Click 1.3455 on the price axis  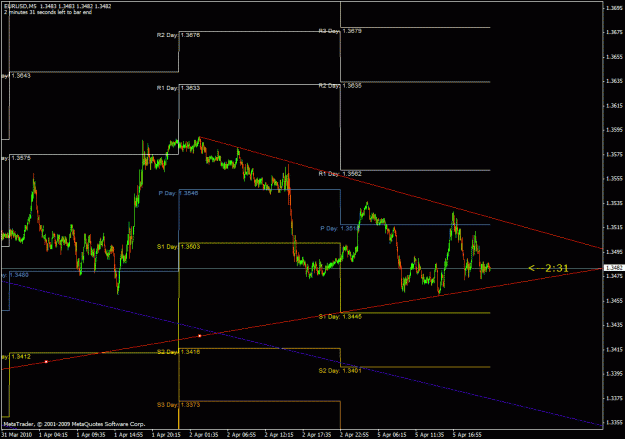tap(614, 301)
